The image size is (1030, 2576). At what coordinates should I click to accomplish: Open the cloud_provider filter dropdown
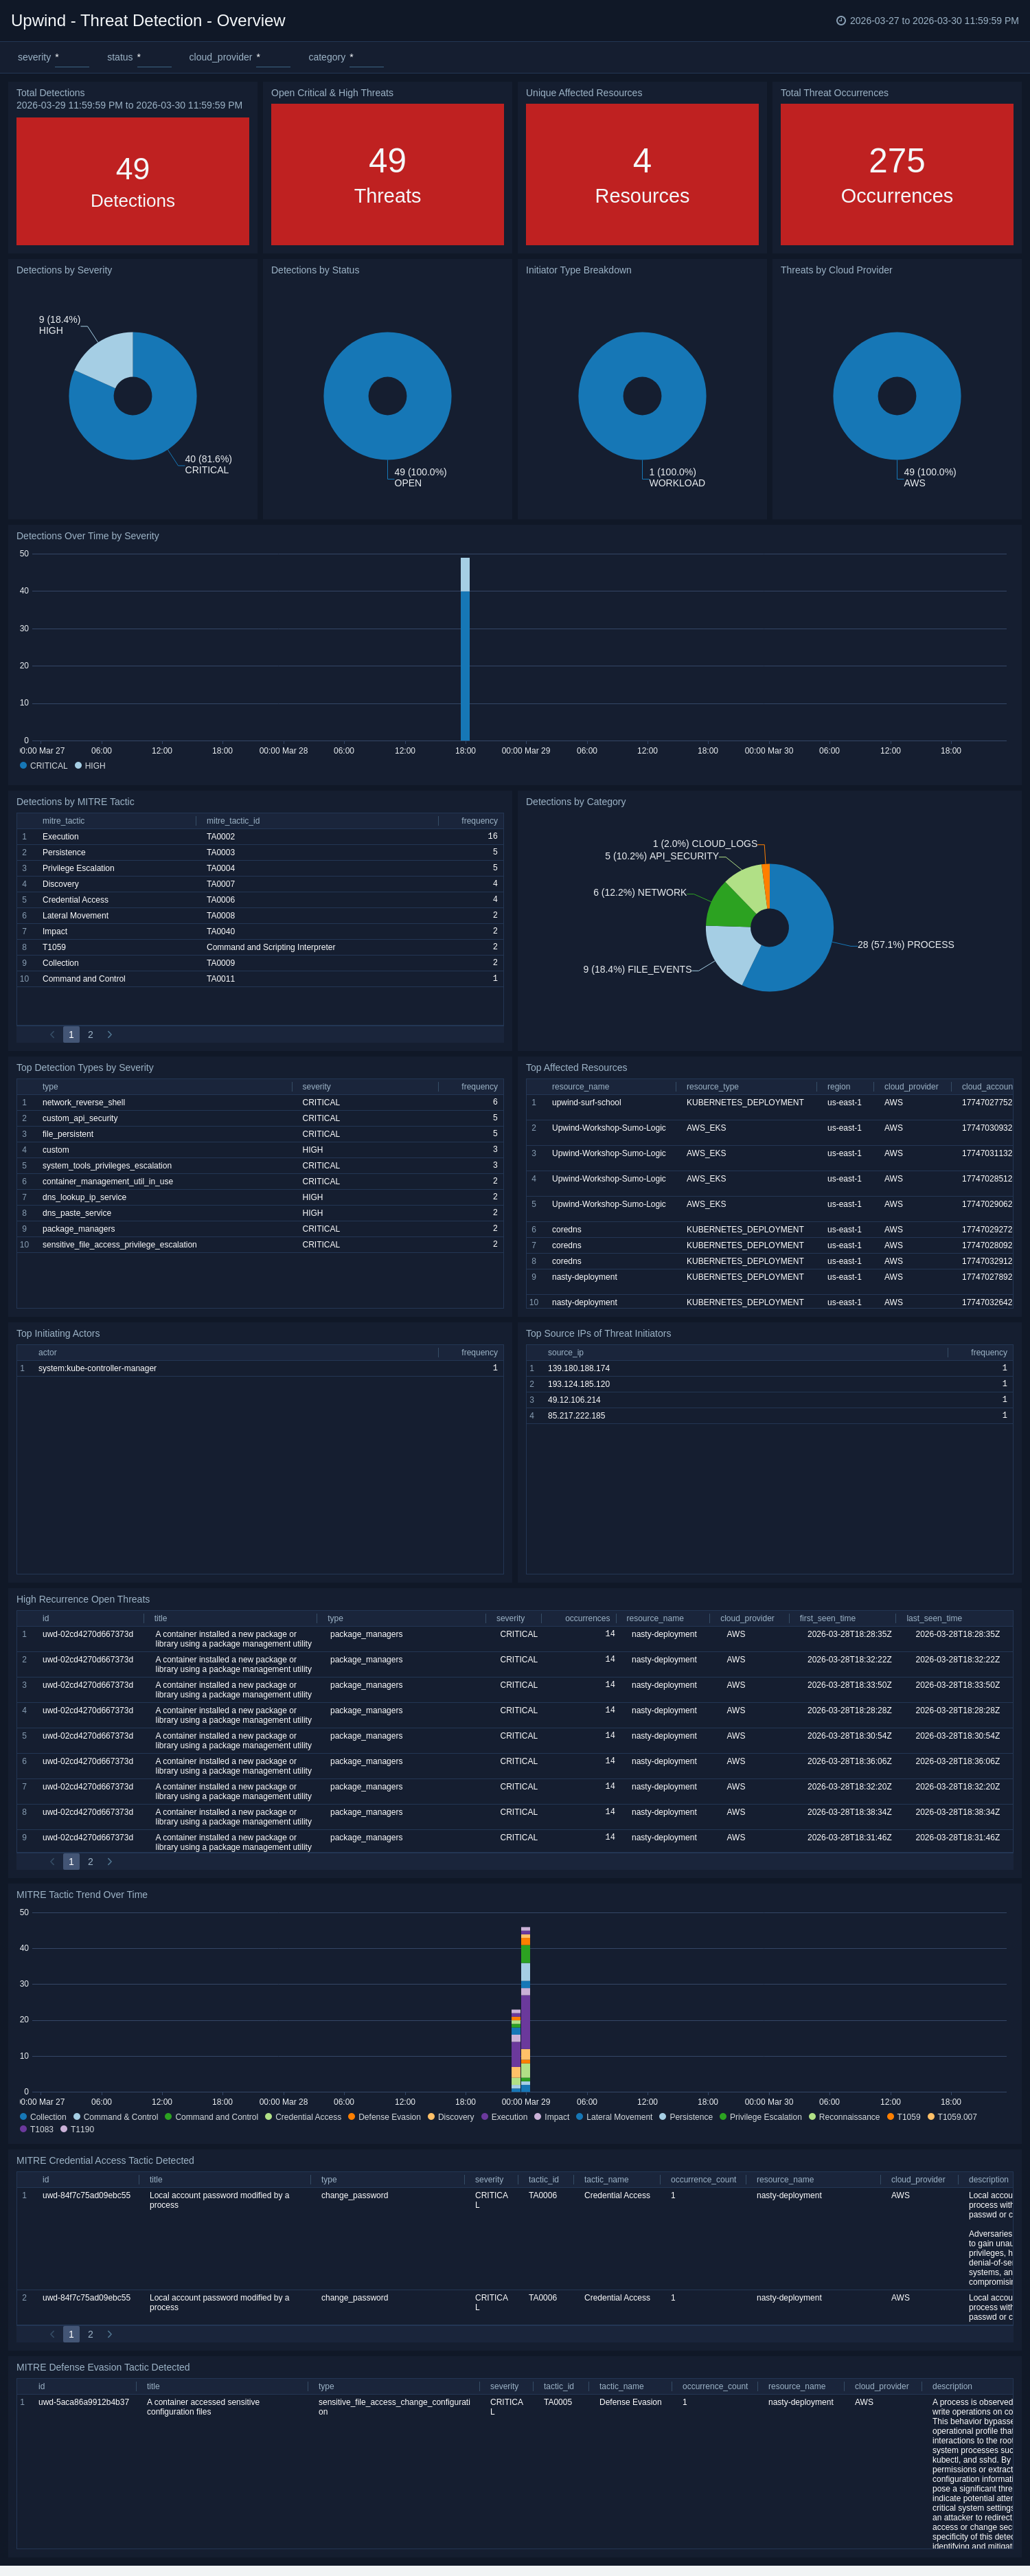tap(273, 58)
